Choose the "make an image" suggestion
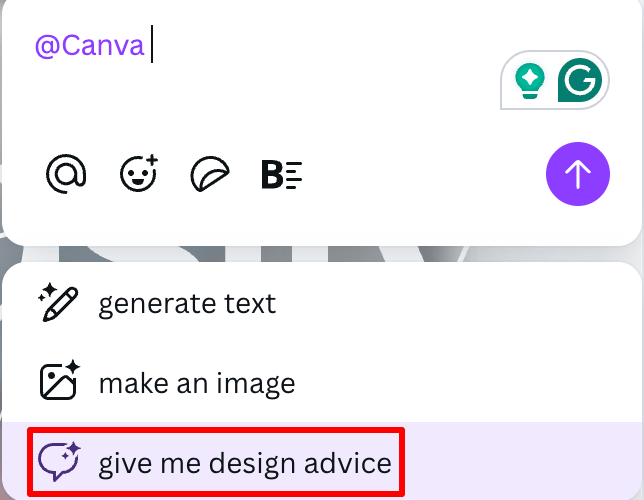 click(x=197, y=383)
